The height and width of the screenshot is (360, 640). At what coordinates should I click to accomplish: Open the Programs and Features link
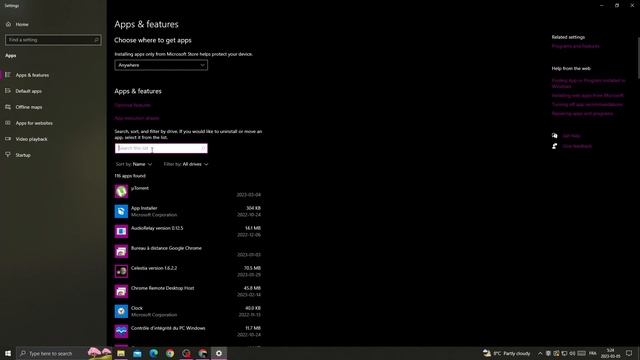click(x=576, y=46)
